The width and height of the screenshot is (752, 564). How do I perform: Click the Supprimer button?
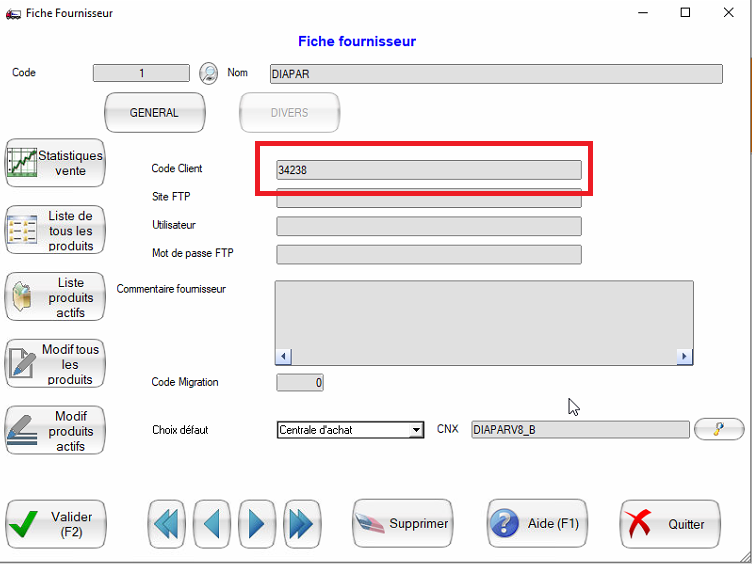tap(402, 524)
